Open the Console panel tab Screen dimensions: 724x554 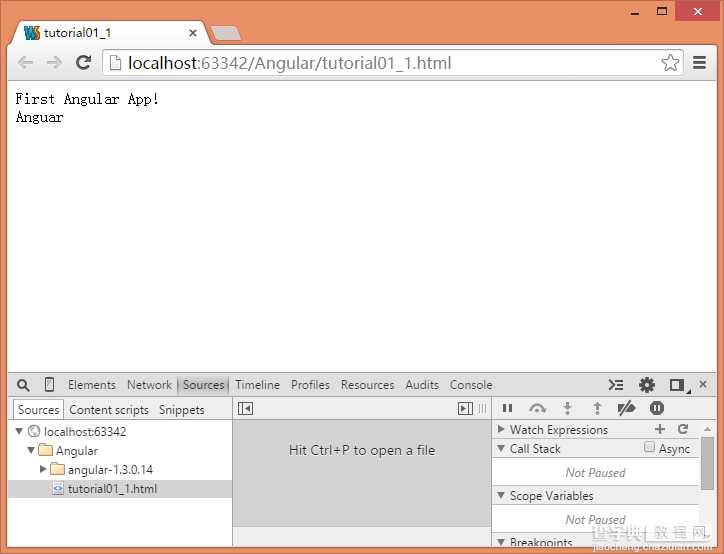click(x=471, y=385)
